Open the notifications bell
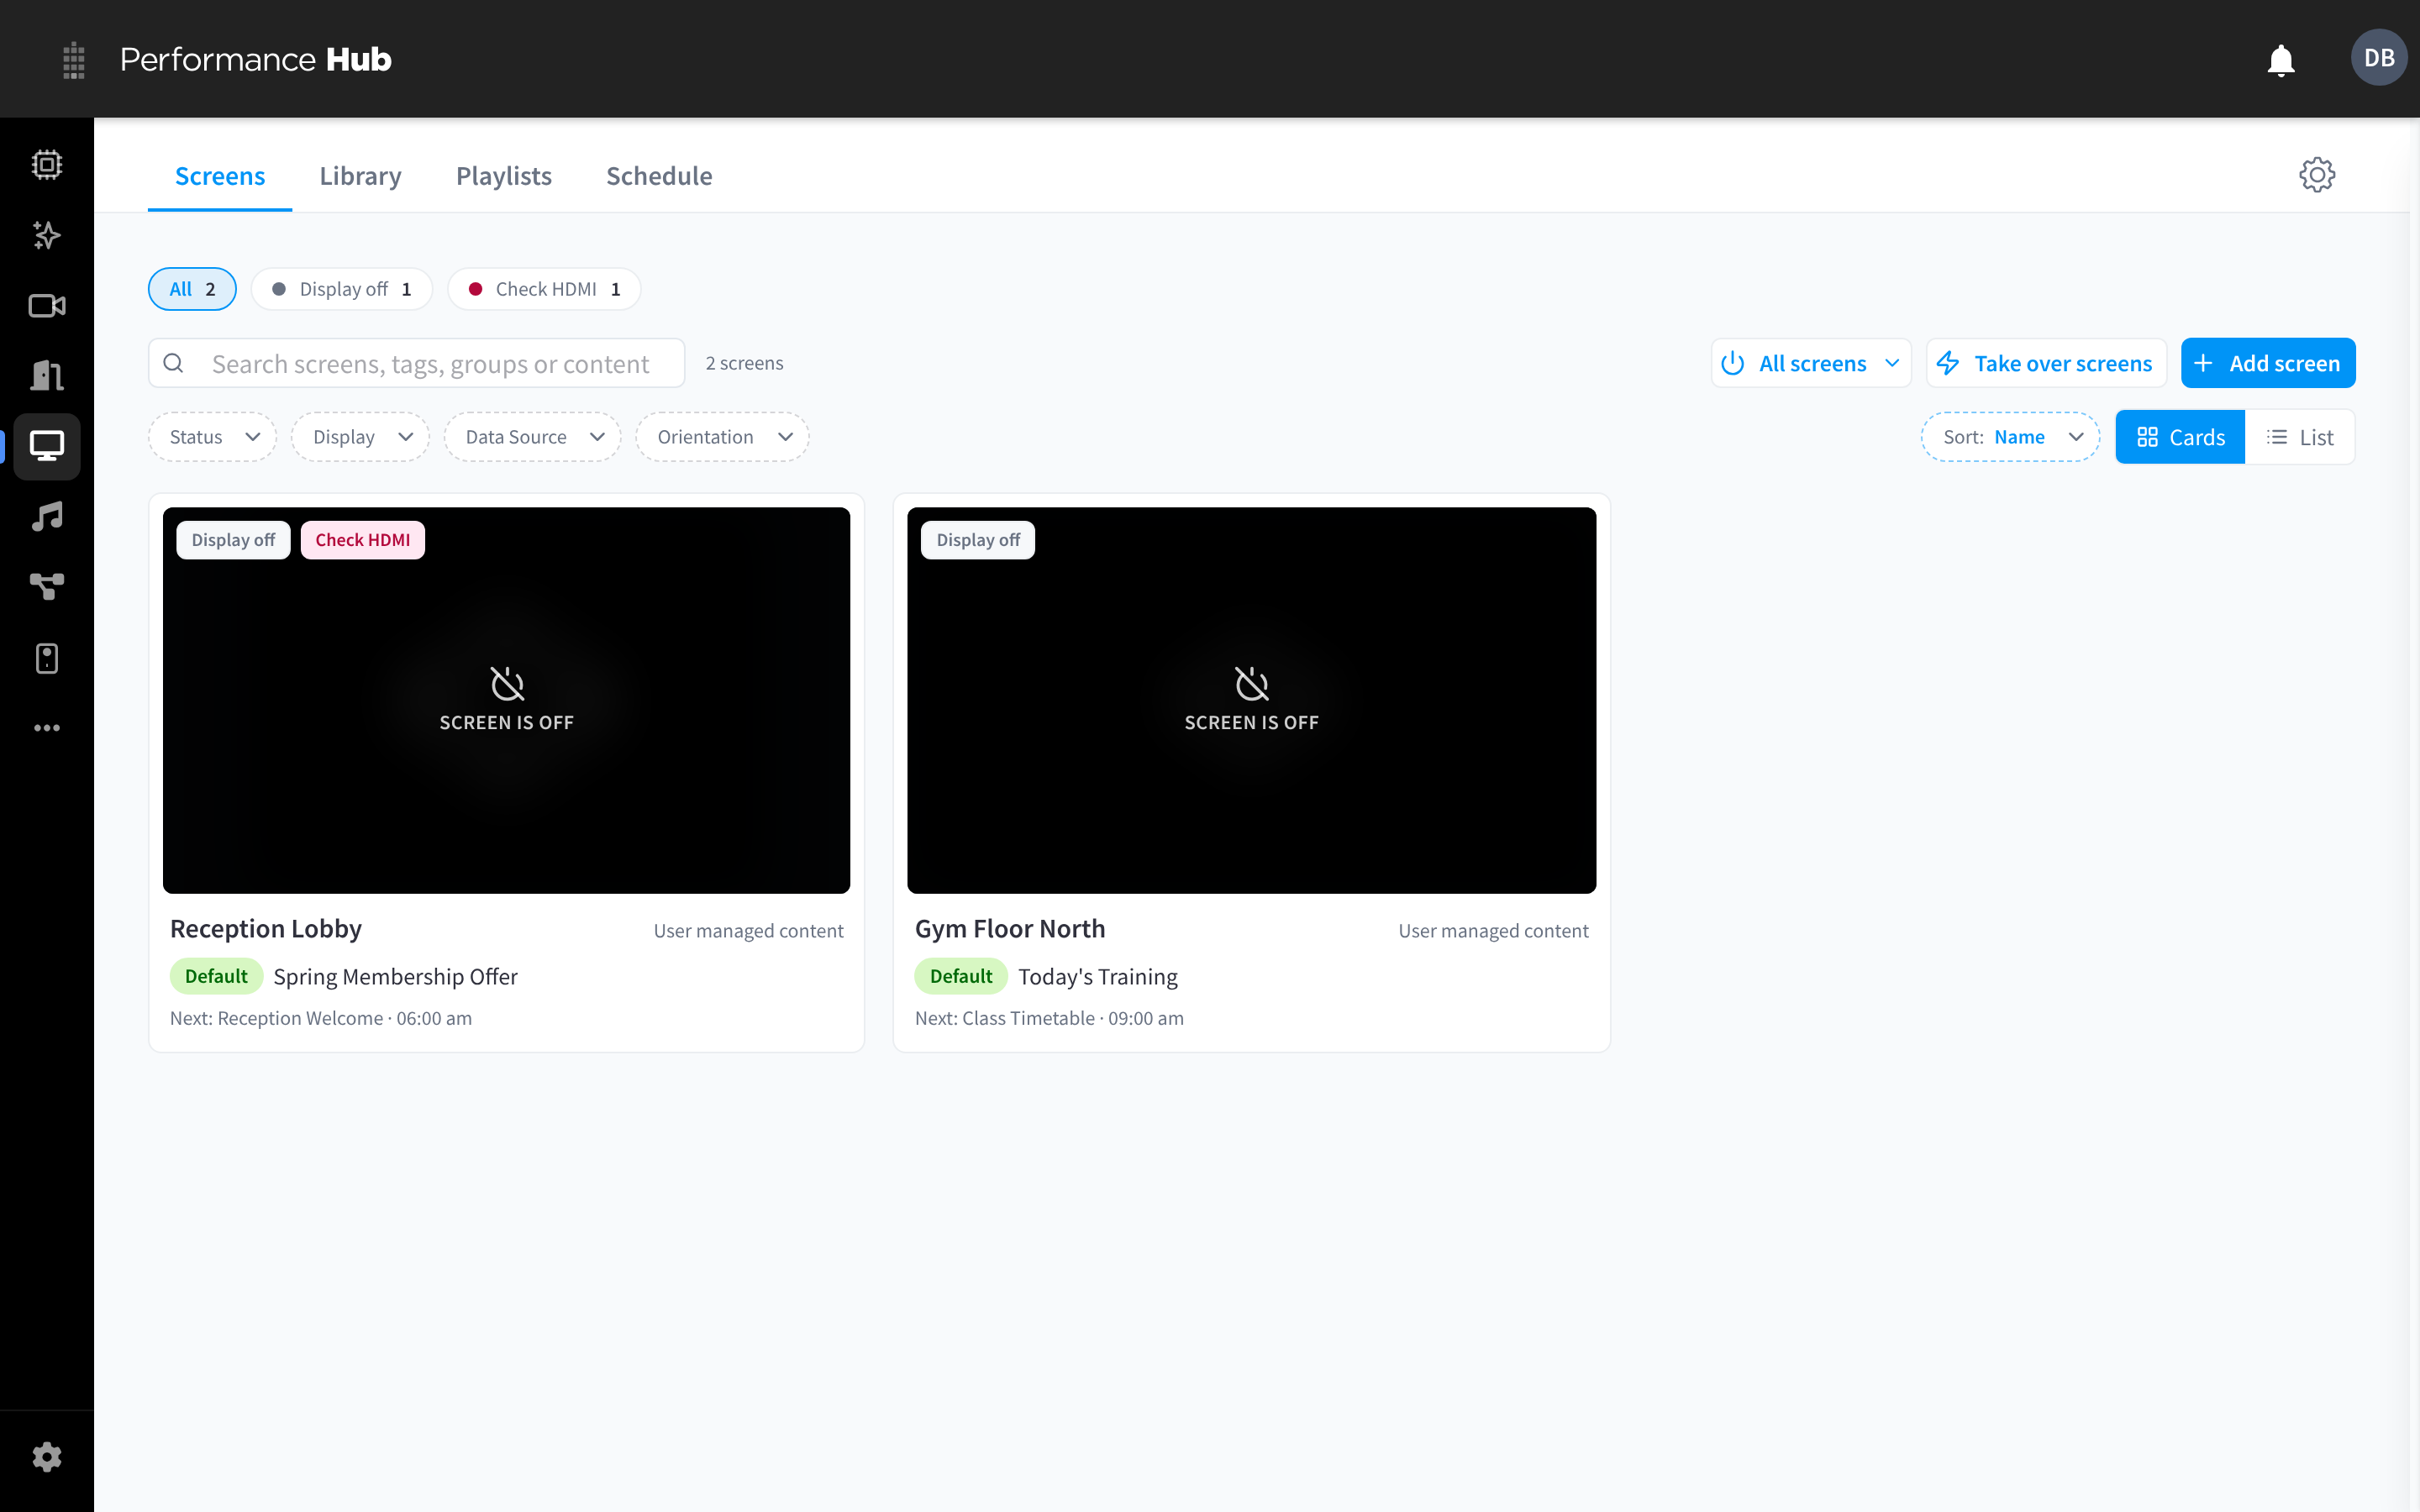 click(2280, 60)
